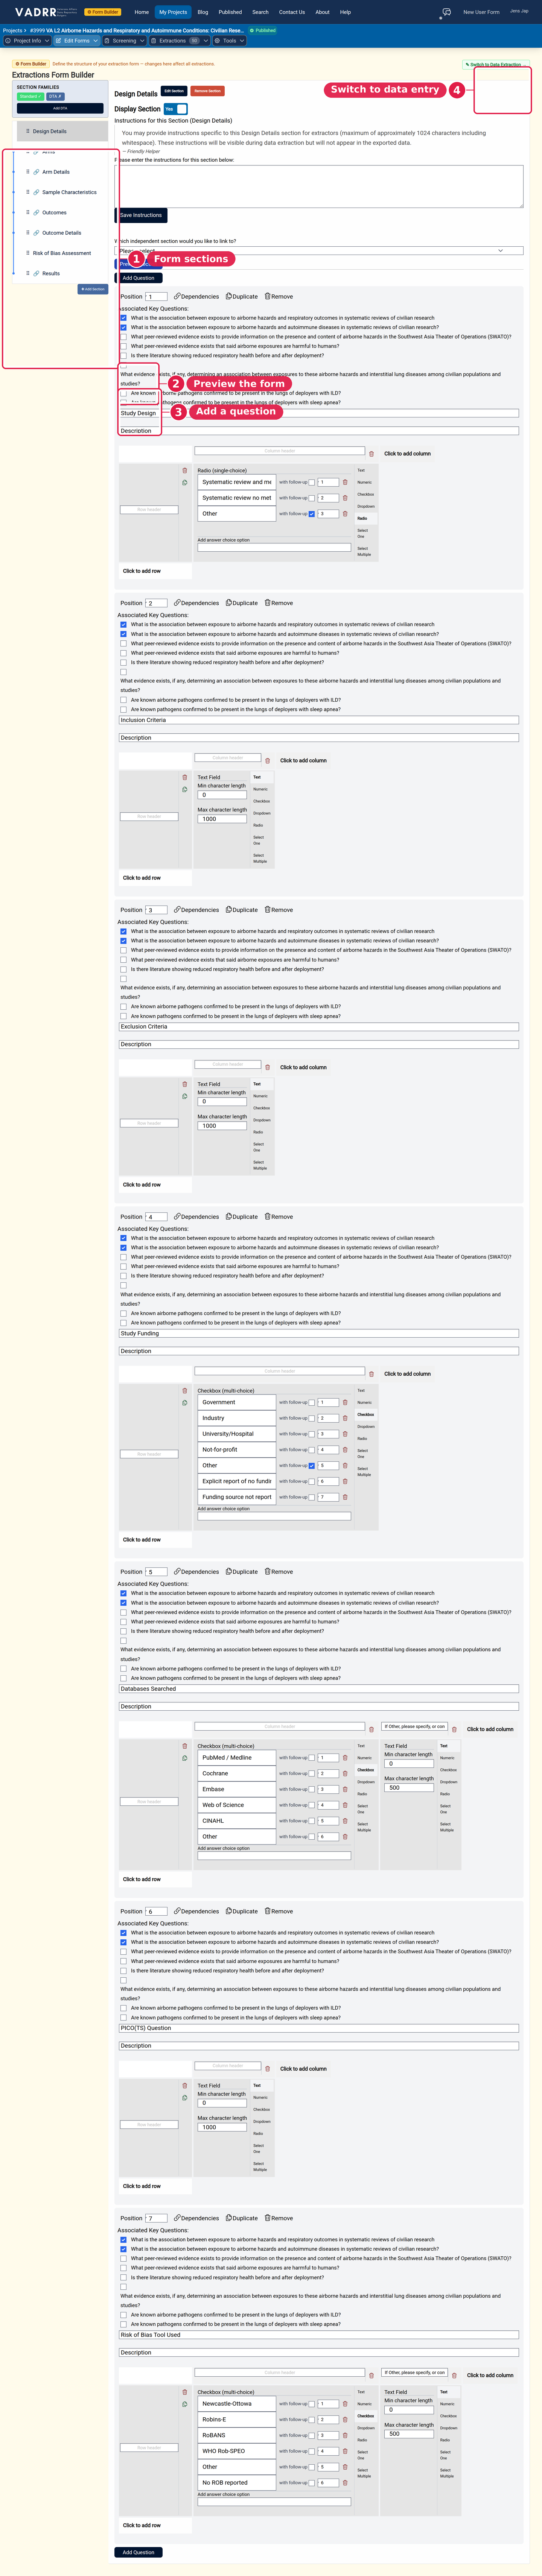This screenshot has height=2576, width=542.
Task: Open the Edit Forms dropdown
Action: coord(78,41)
